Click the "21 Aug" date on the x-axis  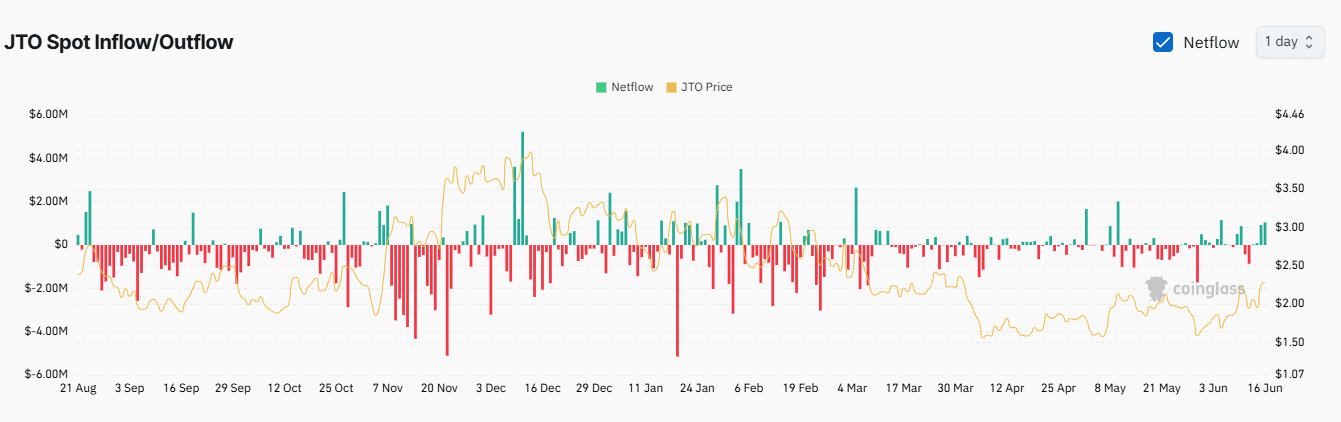pyautogui.click(x=78, y=388)
